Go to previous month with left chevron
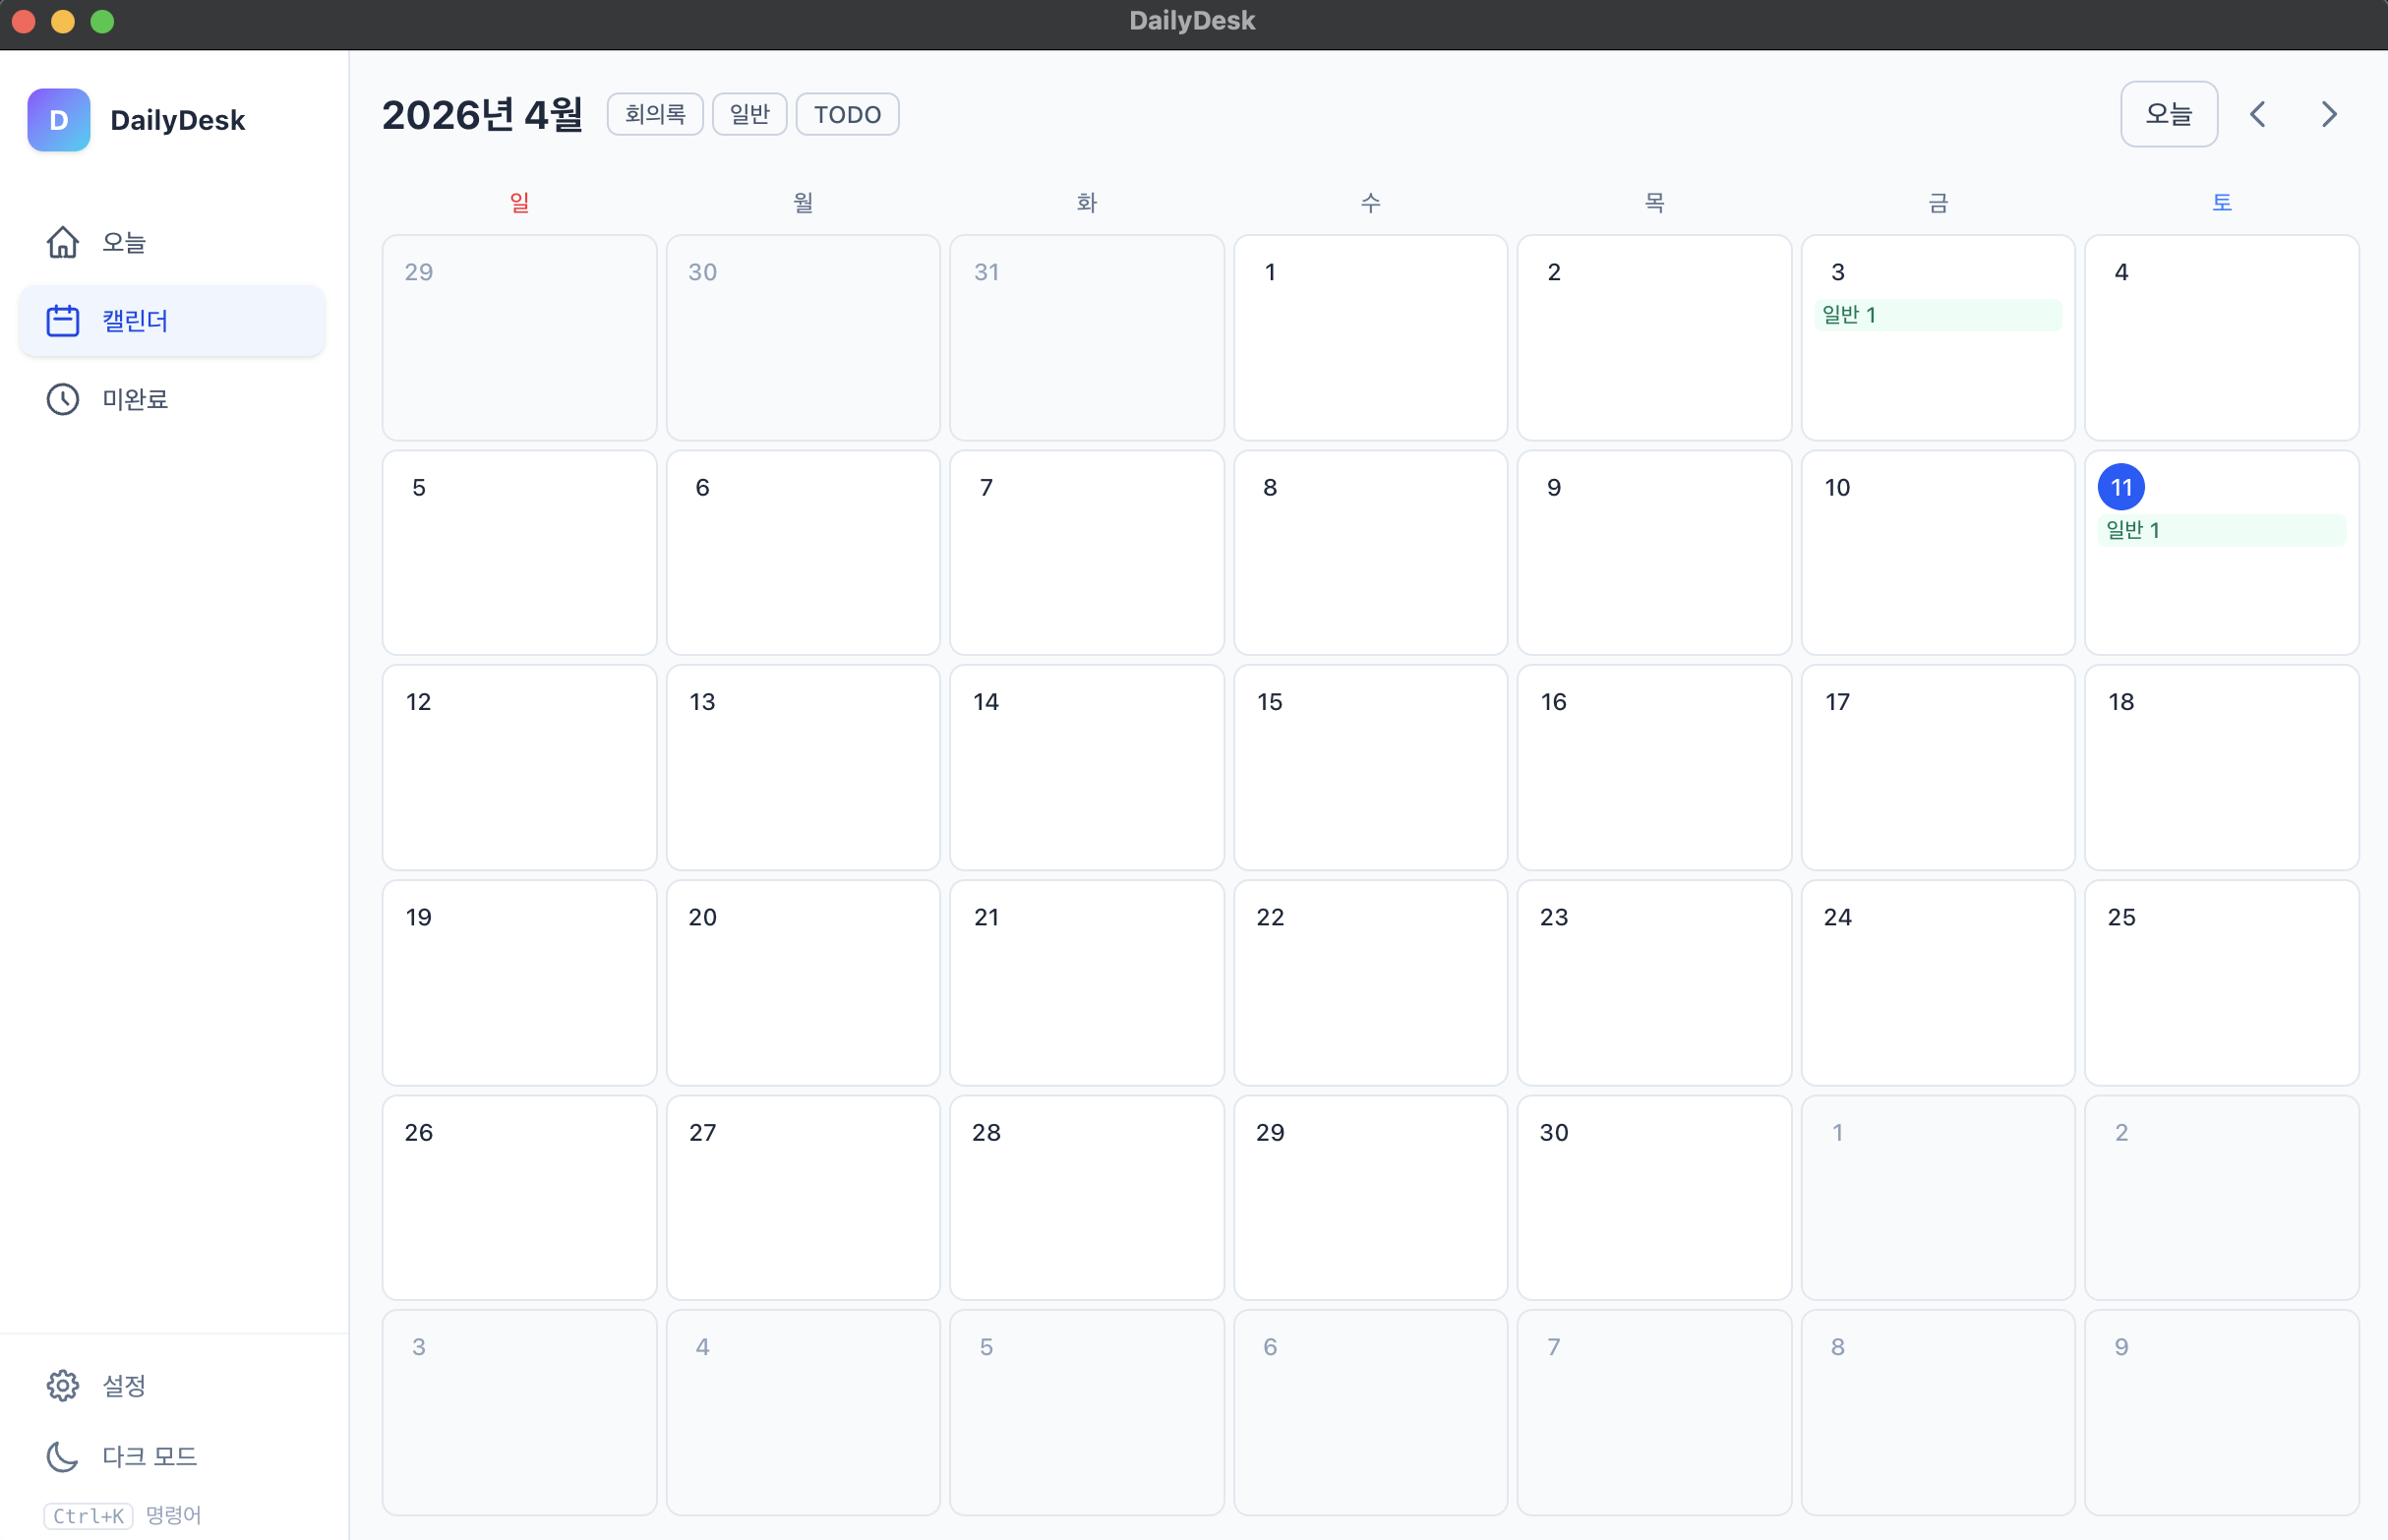The height and width of the screenshot is (1540, 2388). (x=2257, y=114)
